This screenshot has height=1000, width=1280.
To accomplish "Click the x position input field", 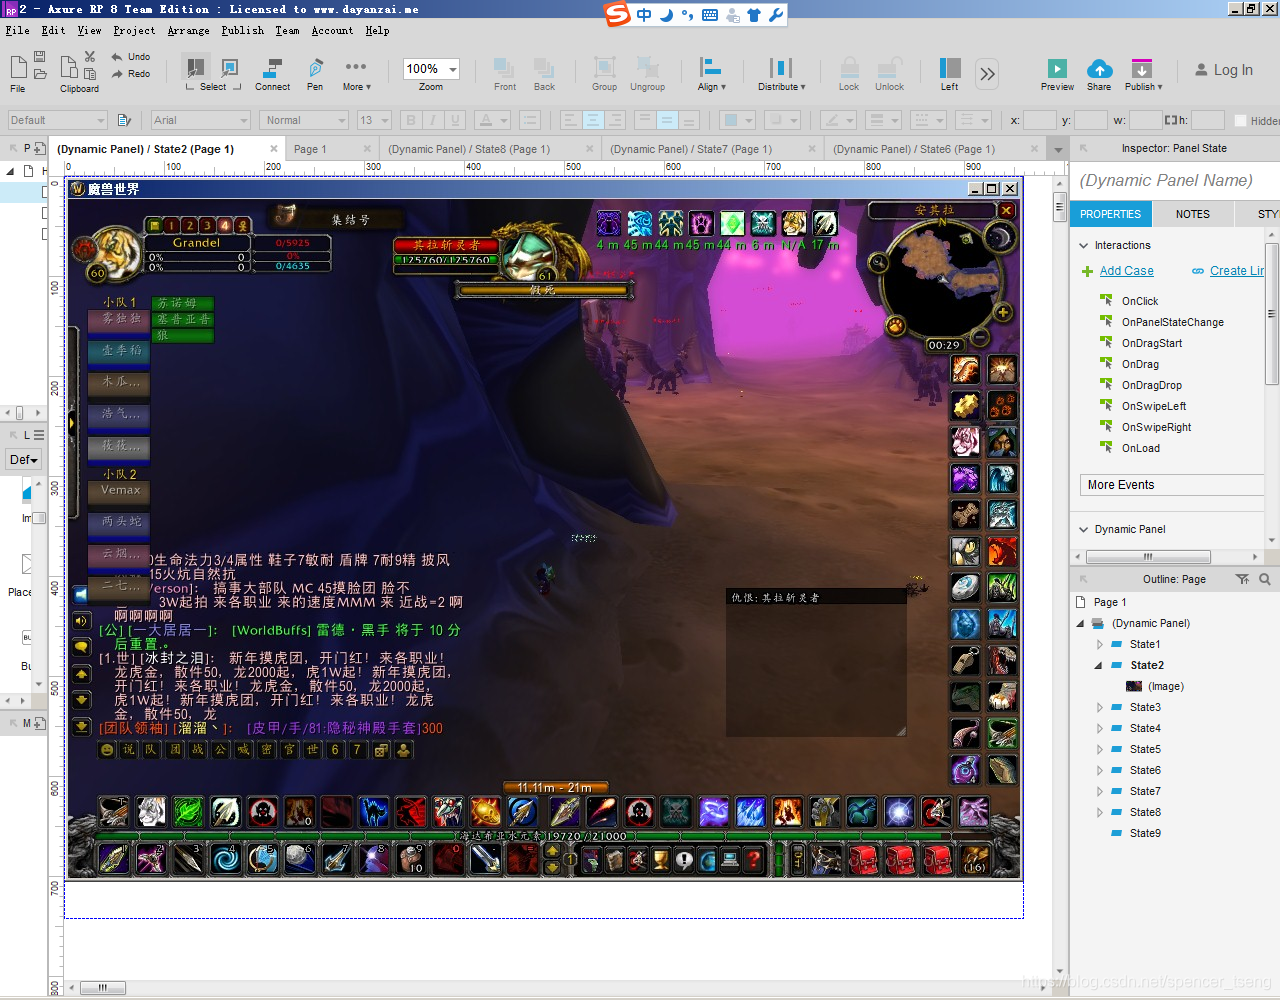I will 1040,120.
